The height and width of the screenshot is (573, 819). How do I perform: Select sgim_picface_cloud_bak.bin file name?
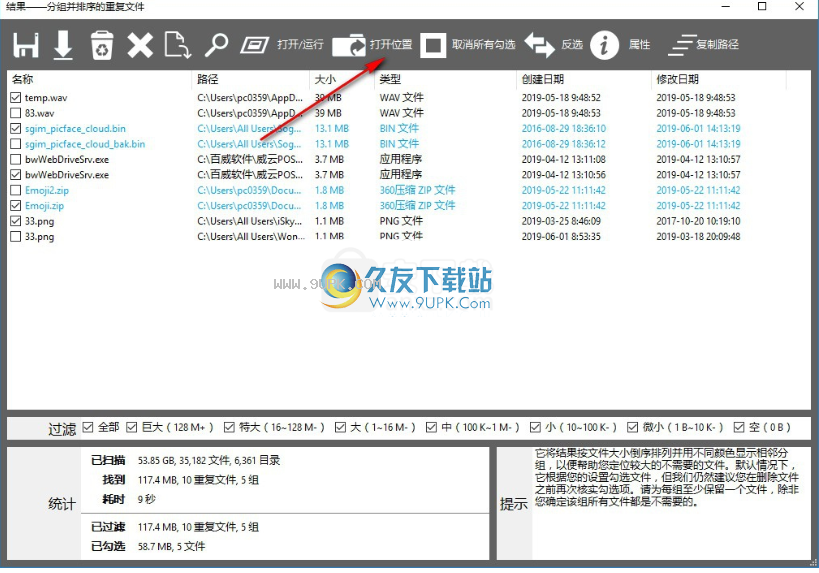[x=85, y=144]
